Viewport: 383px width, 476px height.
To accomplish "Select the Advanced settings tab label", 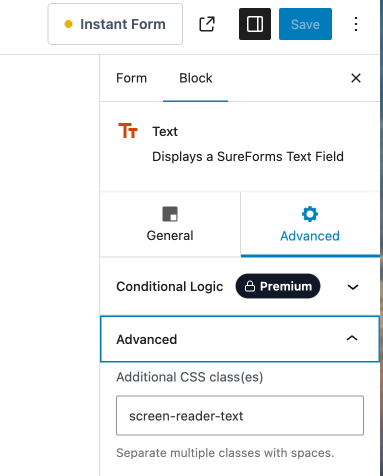I will 310,236.
